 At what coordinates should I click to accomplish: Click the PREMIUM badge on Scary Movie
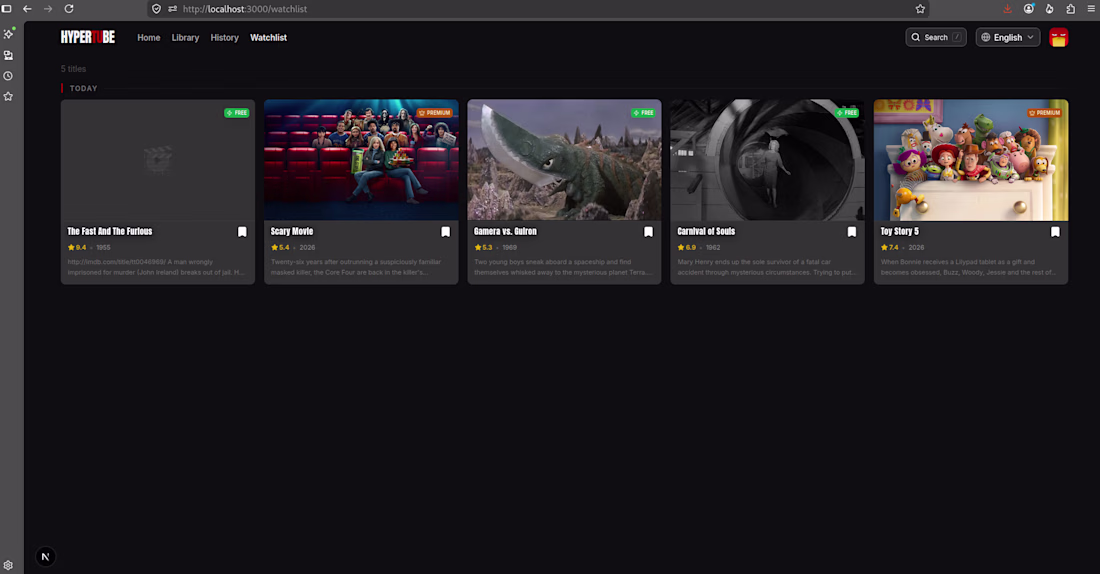pos(434,112)
